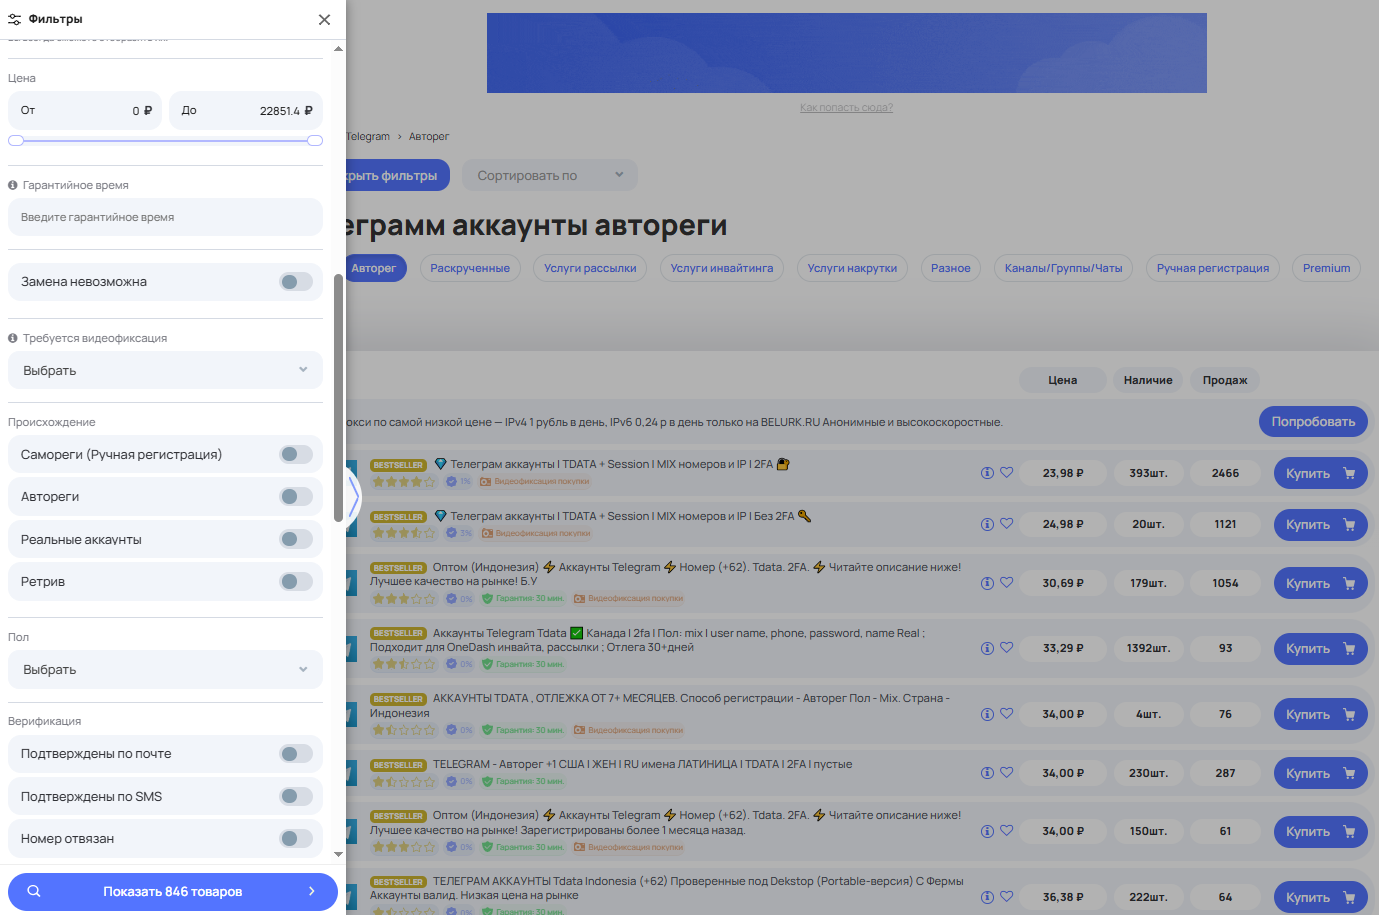Show info for listing with 230шт. stock
1379x915 pixels.
(x=987, y=773)
